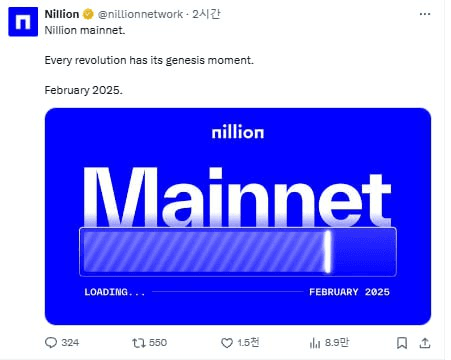Image resolution: width=451 pixels, height=360 pixels.
Task: Click the 324 reply count
Action: pos(70,343)
